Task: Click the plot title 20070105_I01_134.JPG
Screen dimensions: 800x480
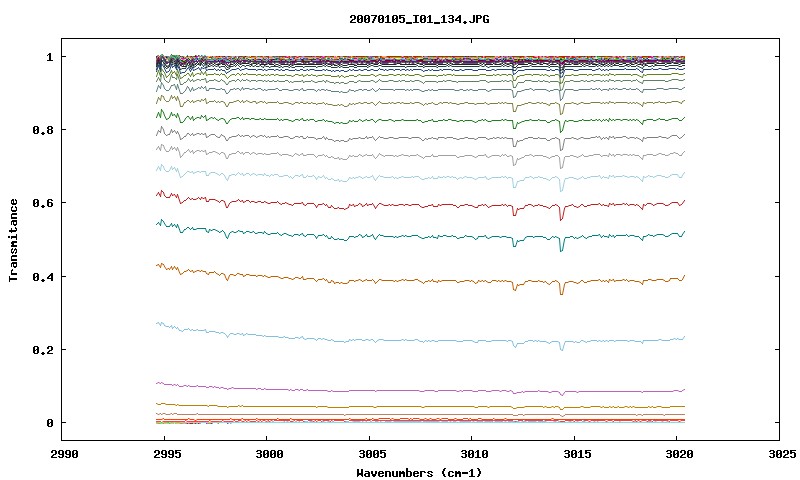Action: [x=419, y=19]
